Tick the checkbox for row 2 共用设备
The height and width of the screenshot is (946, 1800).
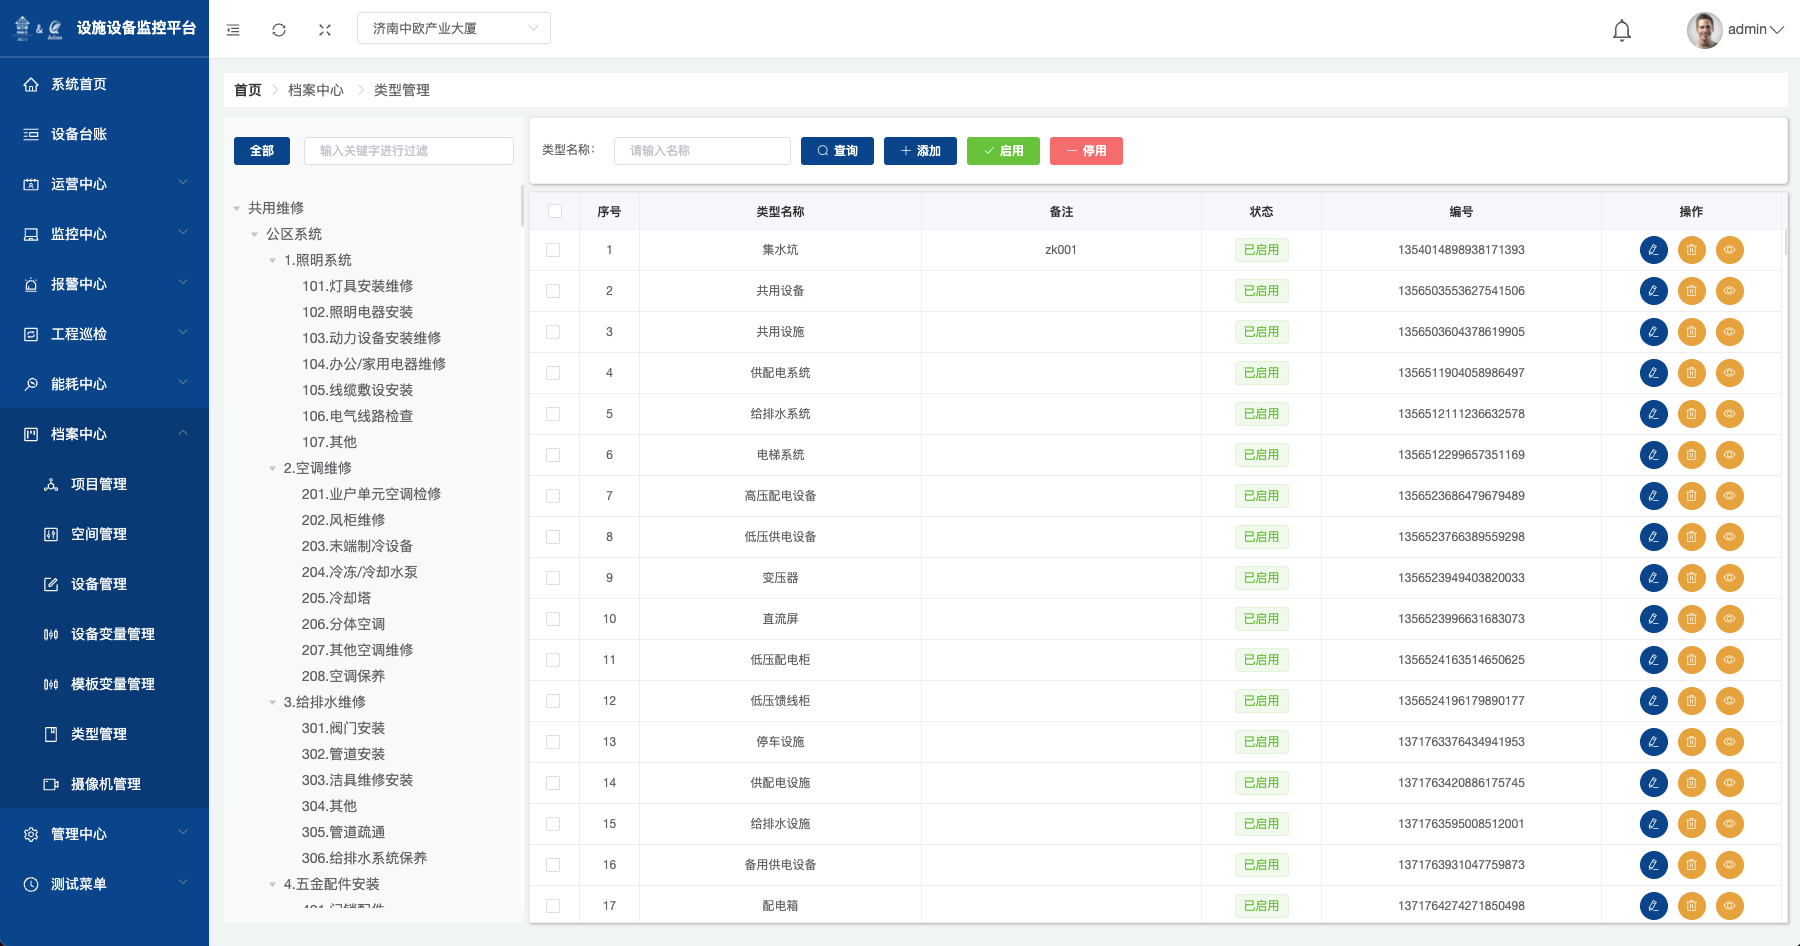(553, 291)
